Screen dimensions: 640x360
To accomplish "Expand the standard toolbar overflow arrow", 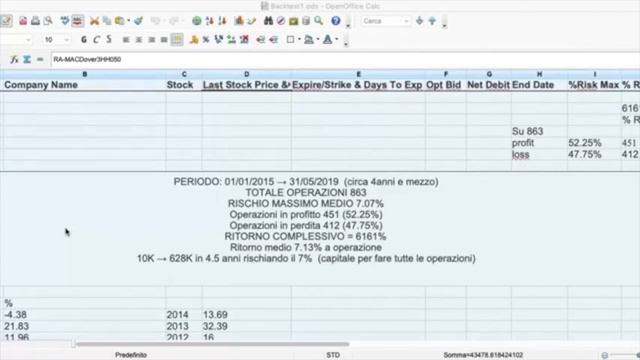I will tap(348, 25).
